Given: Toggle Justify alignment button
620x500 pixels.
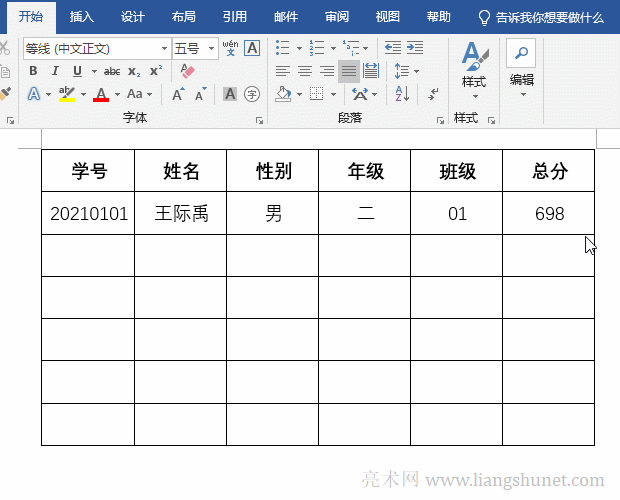Looking at the screenshot, I should (x=349, y=71).
